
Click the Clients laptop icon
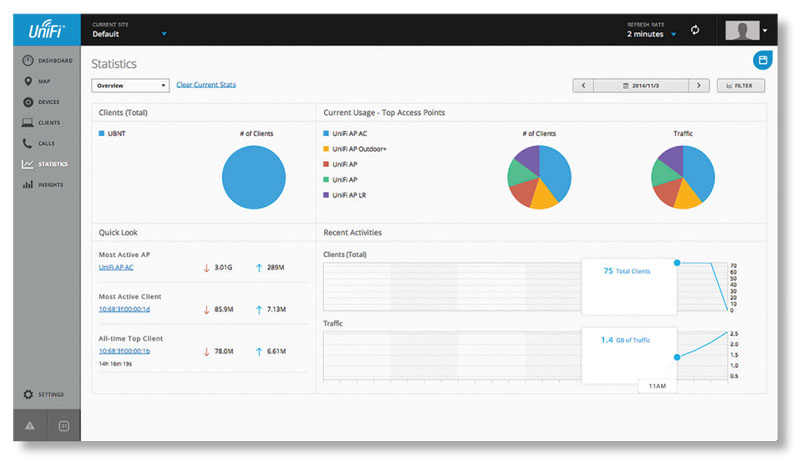28,122
